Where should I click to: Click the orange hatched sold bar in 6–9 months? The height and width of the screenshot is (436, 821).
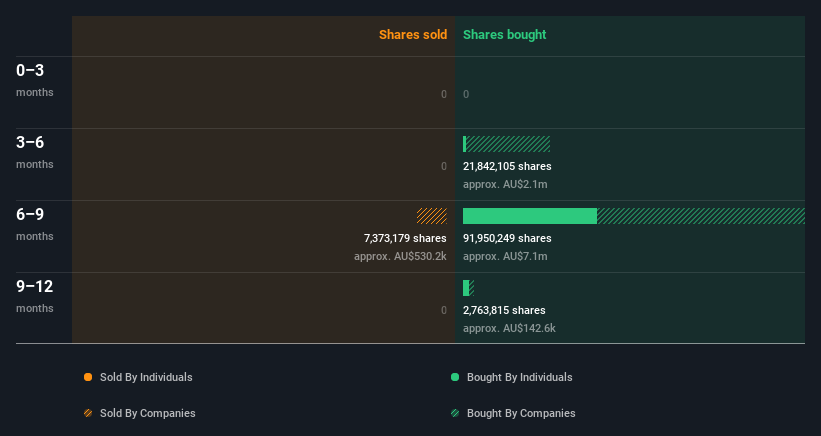tap(432, 216)
